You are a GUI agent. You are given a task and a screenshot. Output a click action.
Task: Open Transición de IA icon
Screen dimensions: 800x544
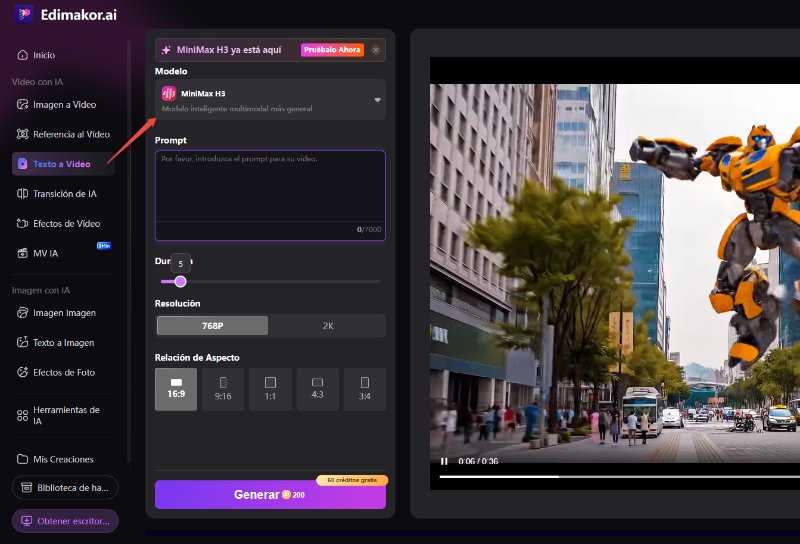click(x=22, y=193)
